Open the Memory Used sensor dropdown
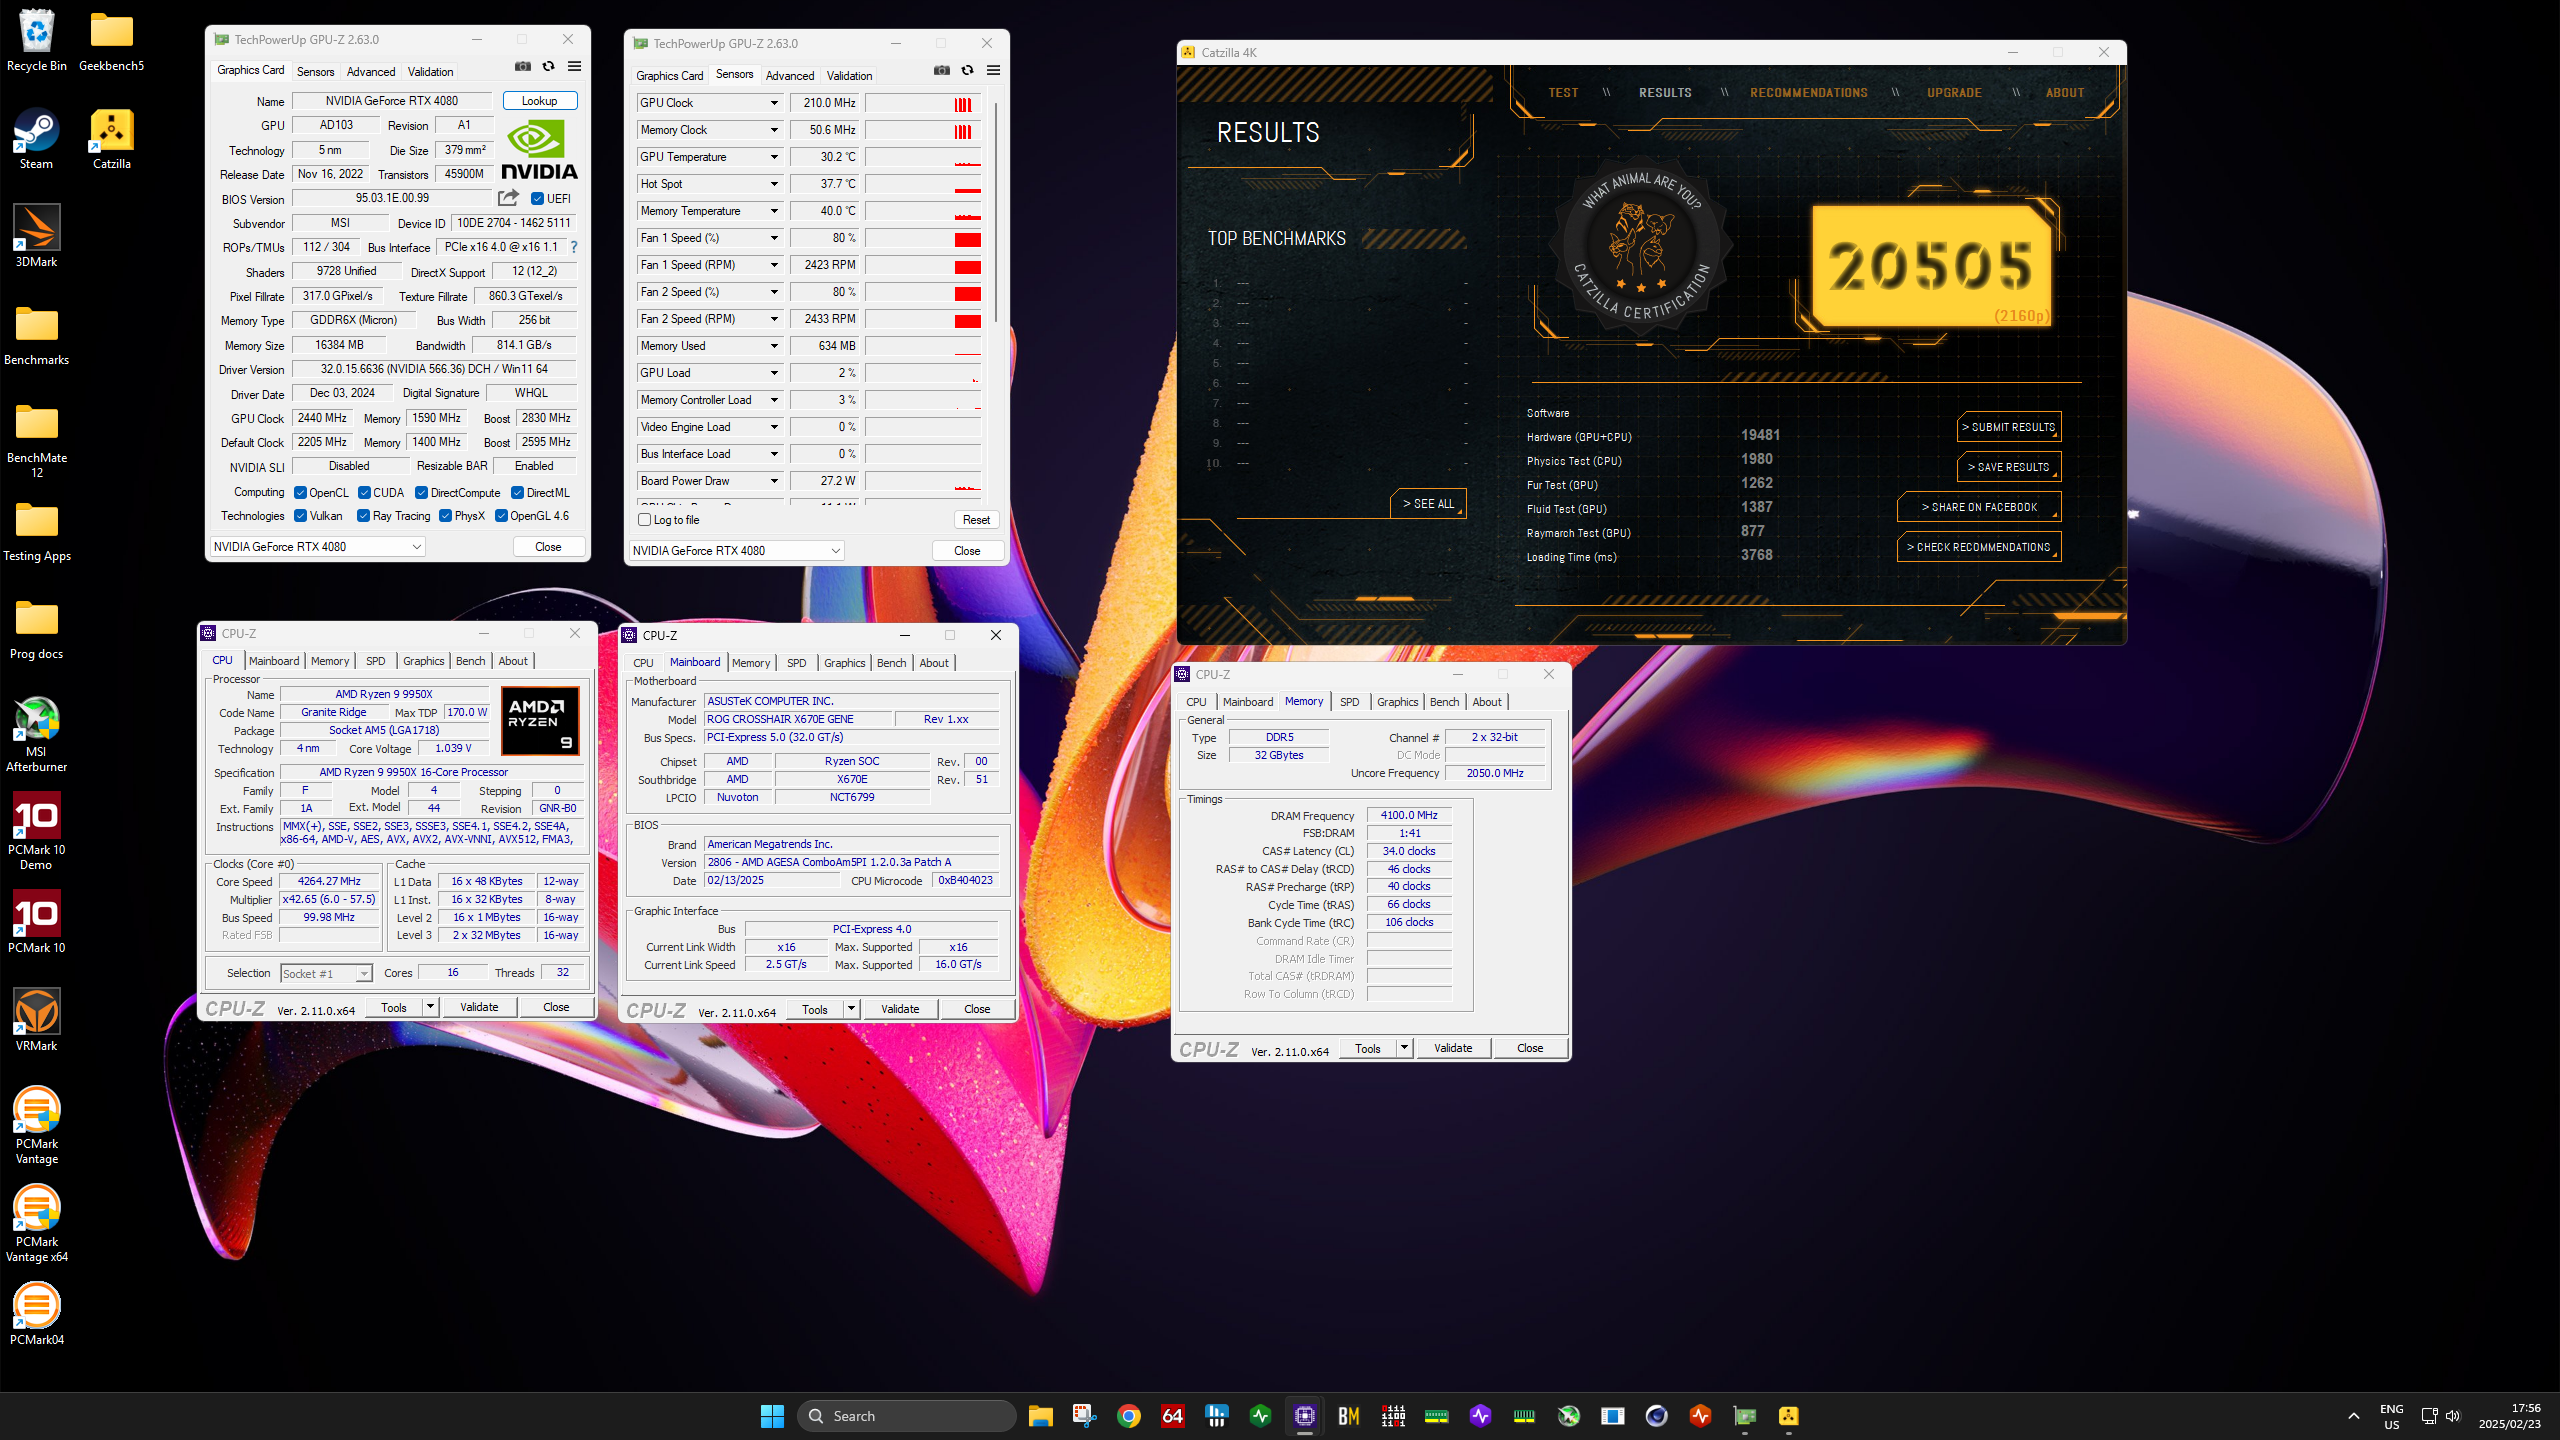Viewport: 2560px width, 1440px height. pyautogui.click(x=773, y=346)
